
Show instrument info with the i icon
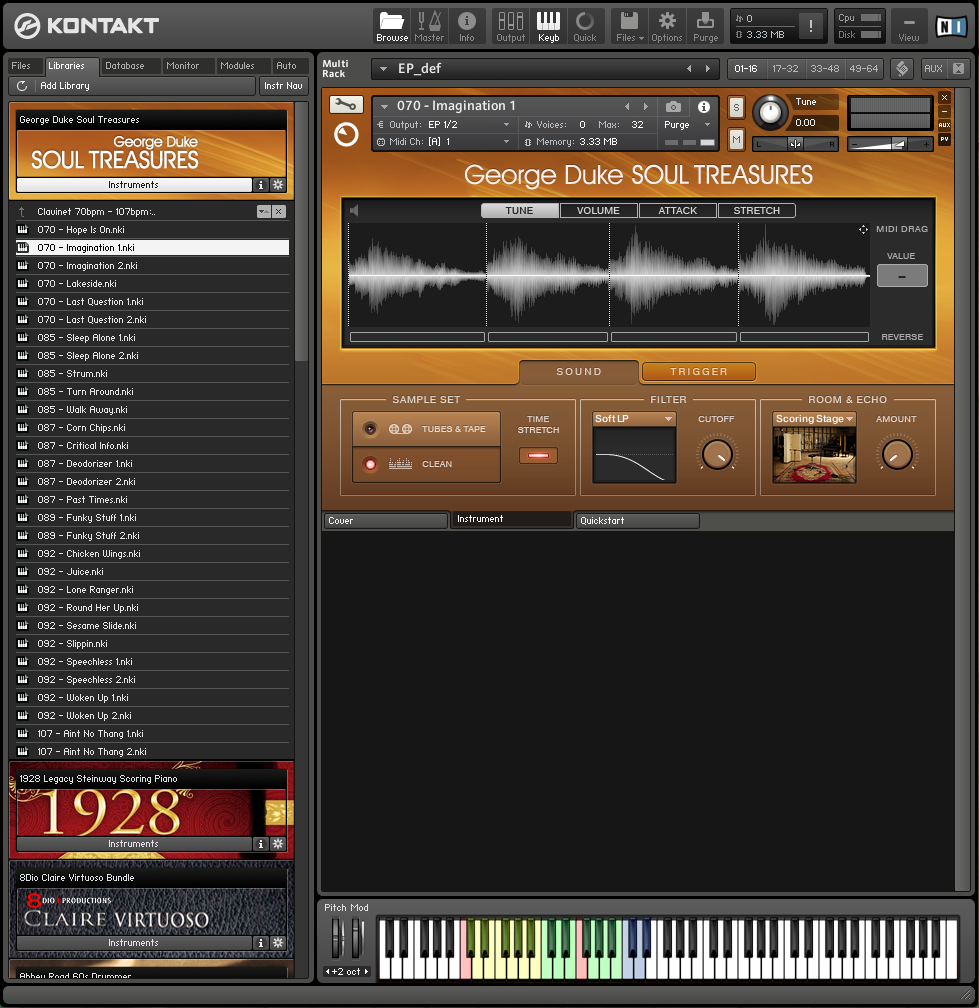pyautogui.click(x=704, y=106)
